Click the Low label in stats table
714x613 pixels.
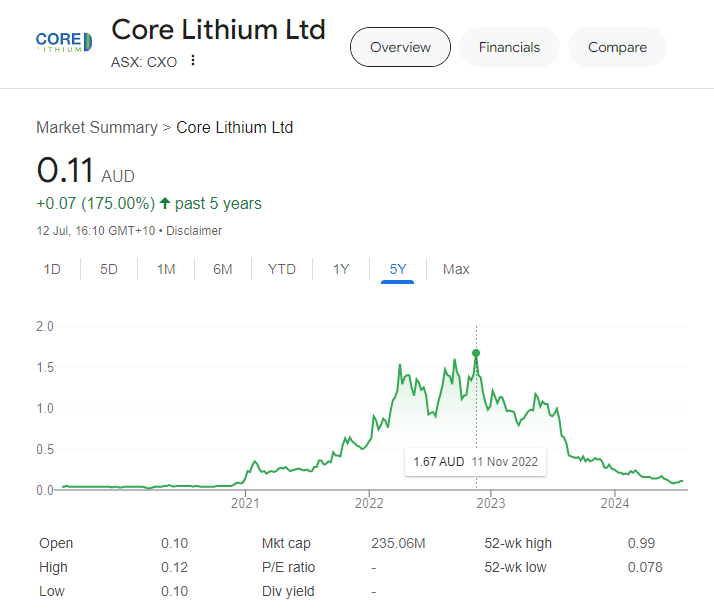click(52, 591)
